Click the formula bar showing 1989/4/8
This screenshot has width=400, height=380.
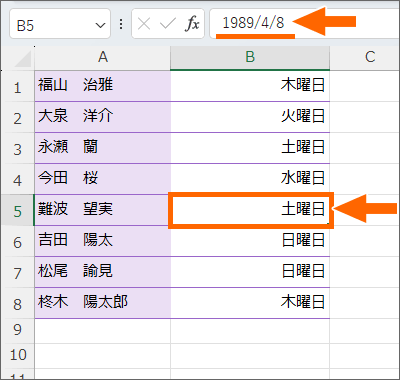point(304,24)
